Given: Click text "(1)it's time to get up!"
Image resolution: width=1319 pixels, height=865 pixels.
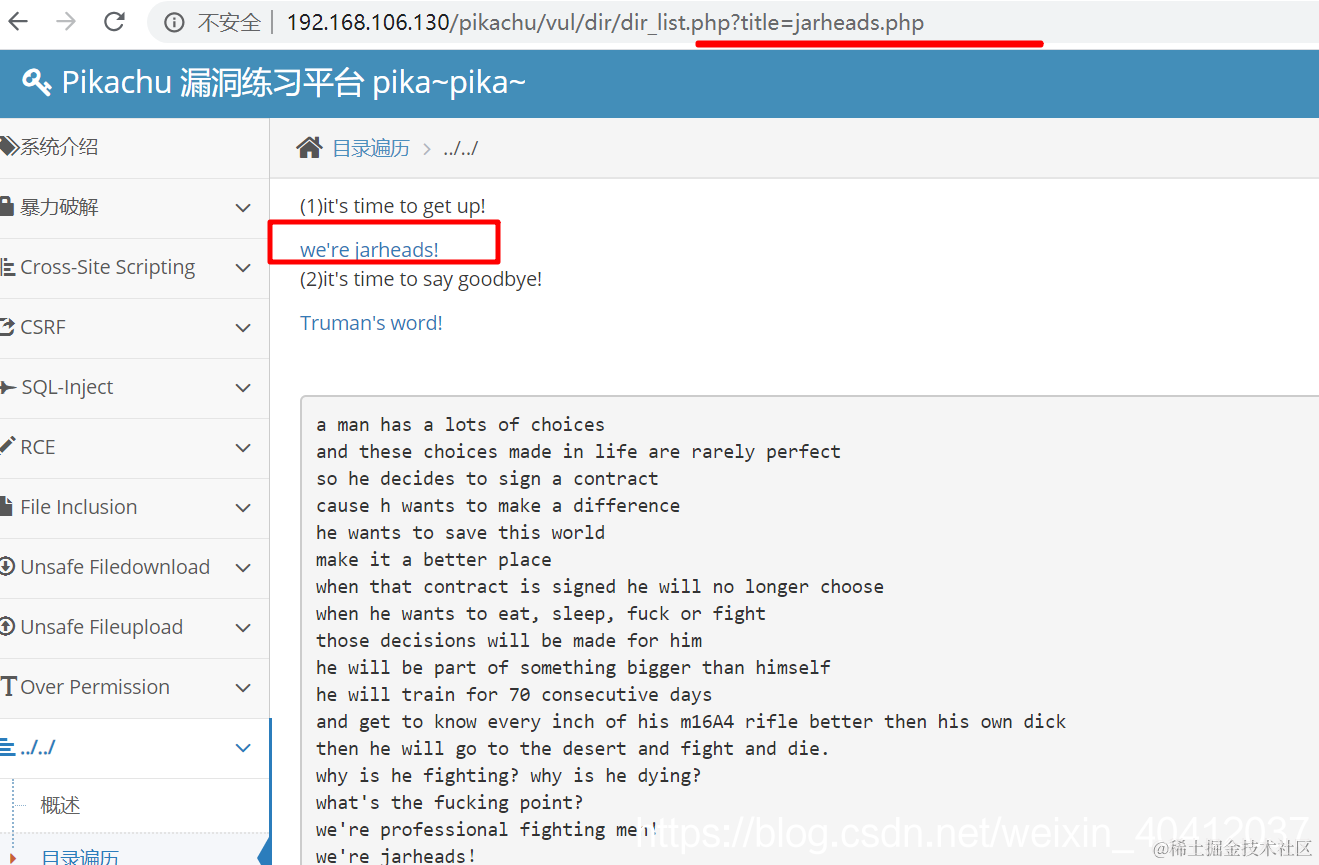Looking at the screenshot, I should pos(393,206).
